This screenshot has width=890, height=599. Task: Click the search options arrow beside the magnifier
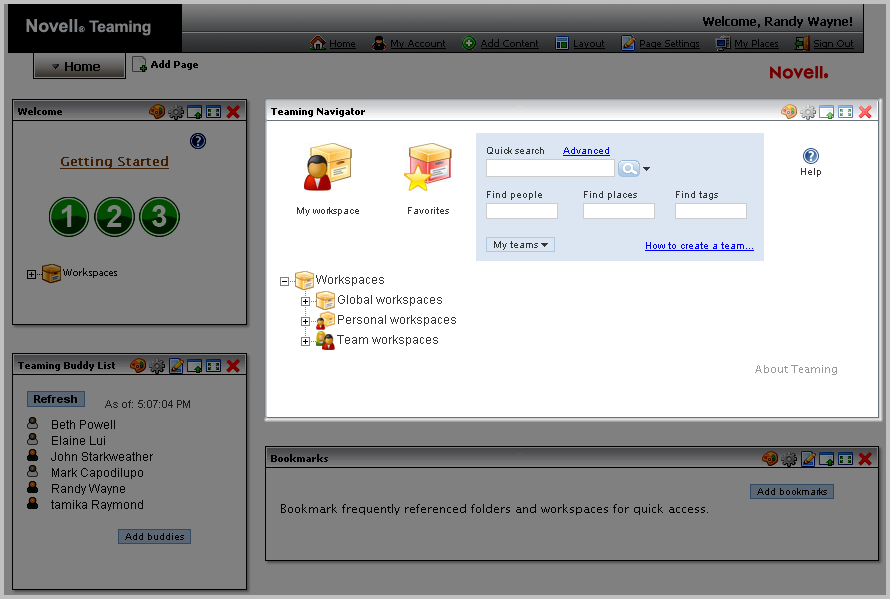click(x=647, y=170)
